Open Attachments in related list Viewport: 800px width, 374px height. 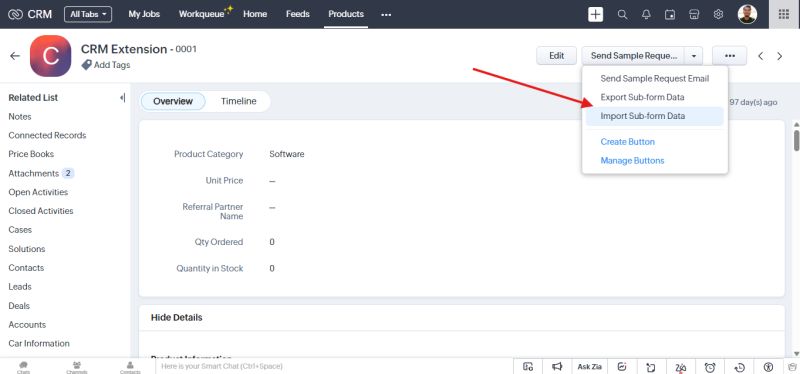click(x=34, y=173)
